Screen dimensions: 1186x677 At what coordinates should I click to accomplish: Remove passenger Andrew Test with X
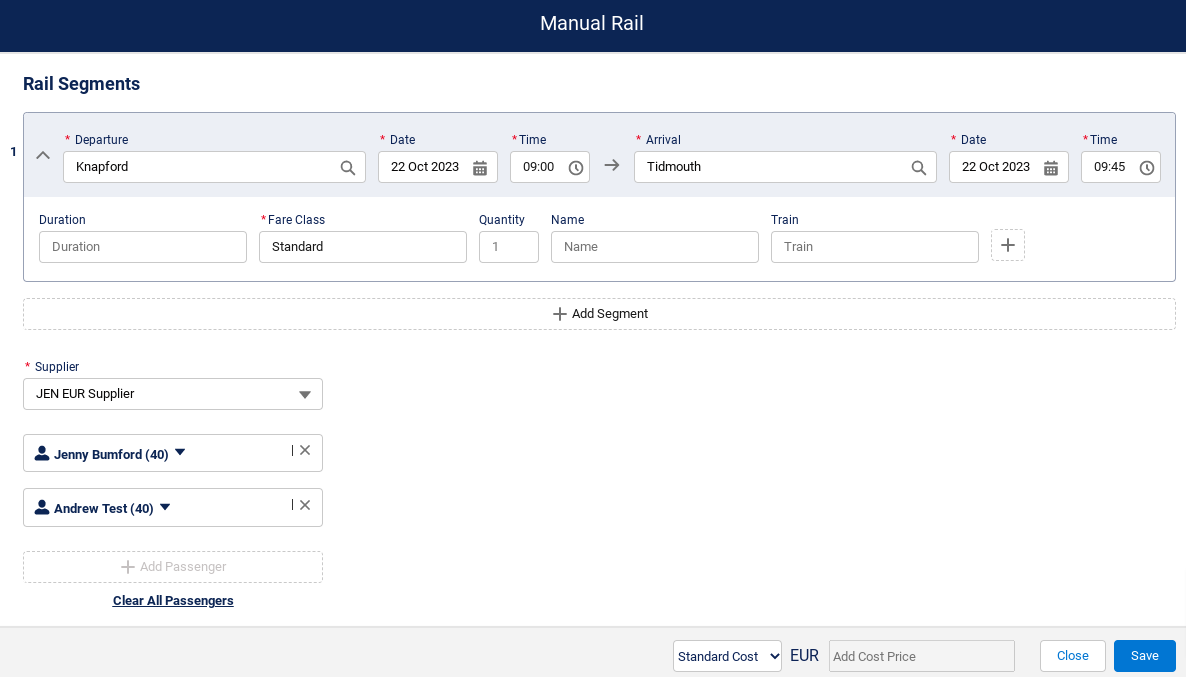[305, 505]
